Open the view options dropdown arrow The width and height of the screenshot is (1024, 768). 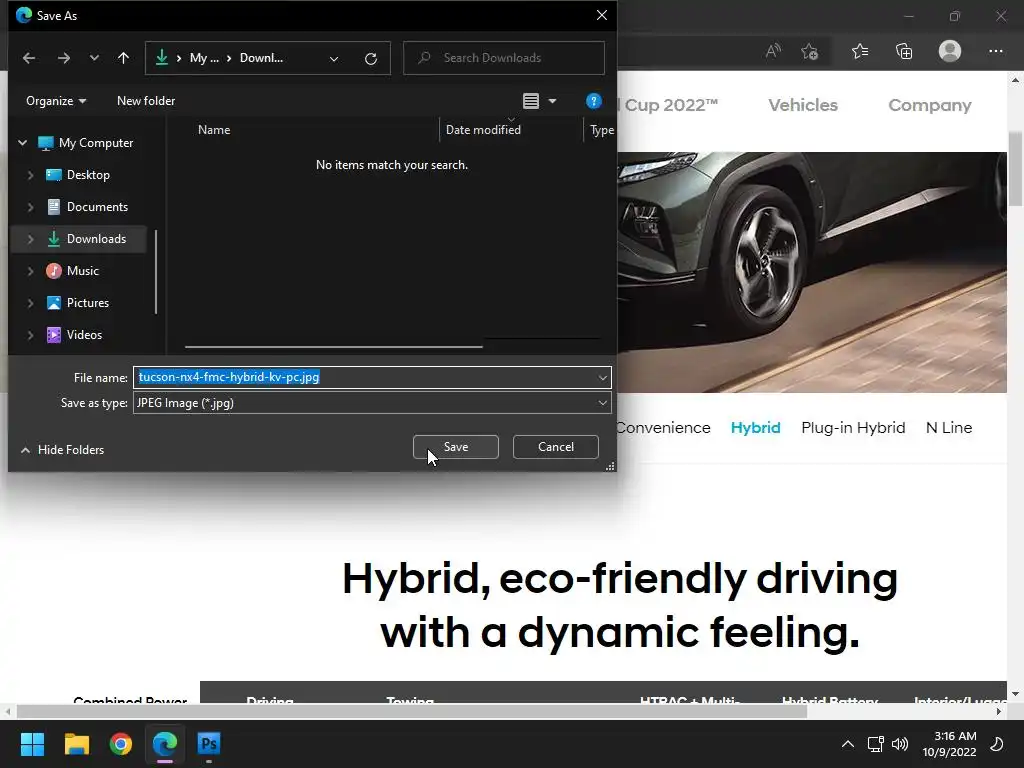[552, 101]
